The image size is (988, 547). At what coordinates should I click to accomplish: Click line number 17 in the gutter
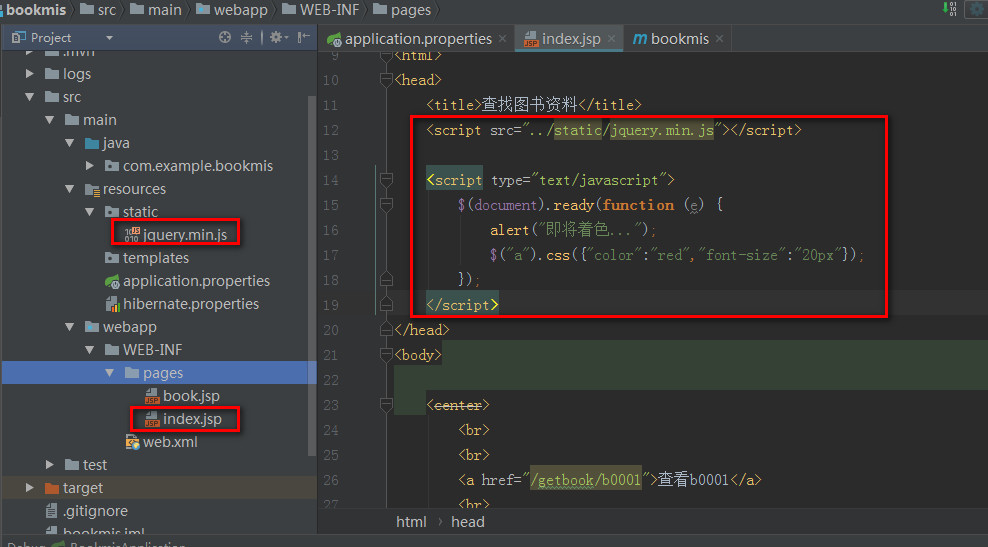(331, 255)
